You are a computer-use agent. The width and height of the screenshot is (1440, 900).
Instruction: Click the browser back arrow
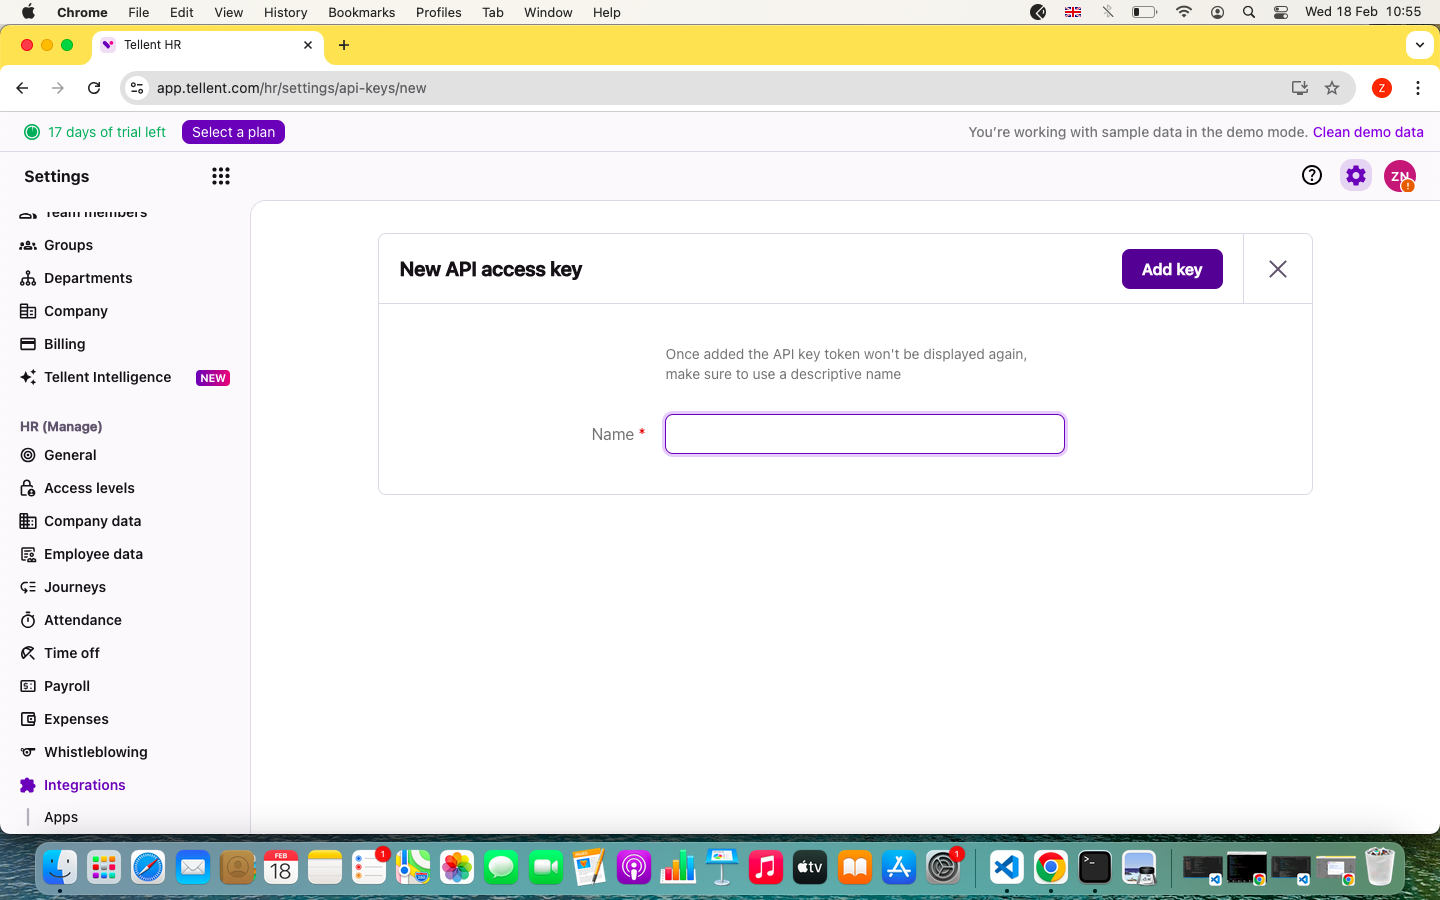coord(22,88)
